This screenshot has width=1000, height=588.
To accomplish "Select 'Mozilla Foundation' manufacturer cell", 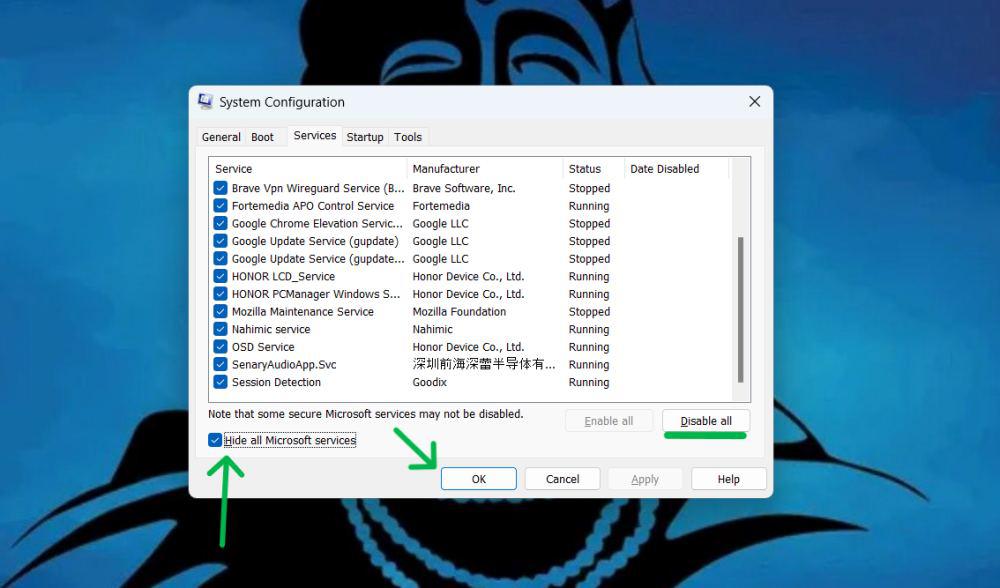I will pos(459,311).
